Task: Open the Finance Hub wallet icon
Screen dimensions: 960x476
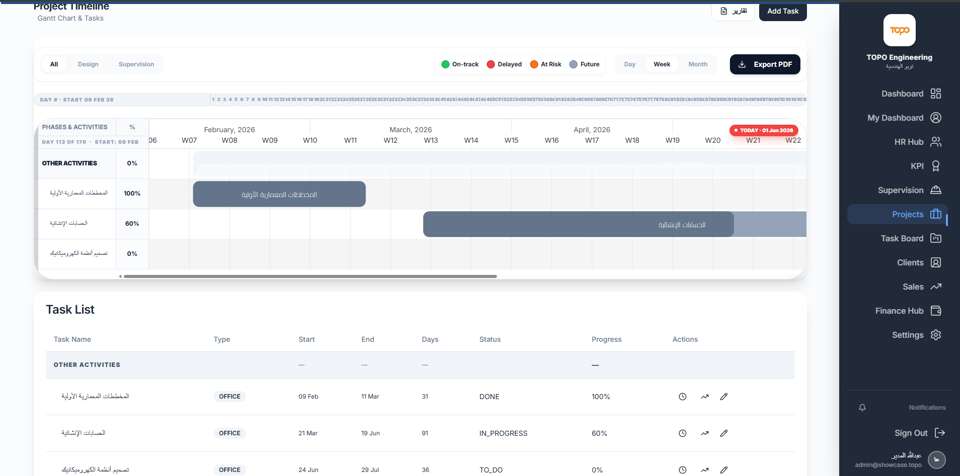Action: [935, 311]
